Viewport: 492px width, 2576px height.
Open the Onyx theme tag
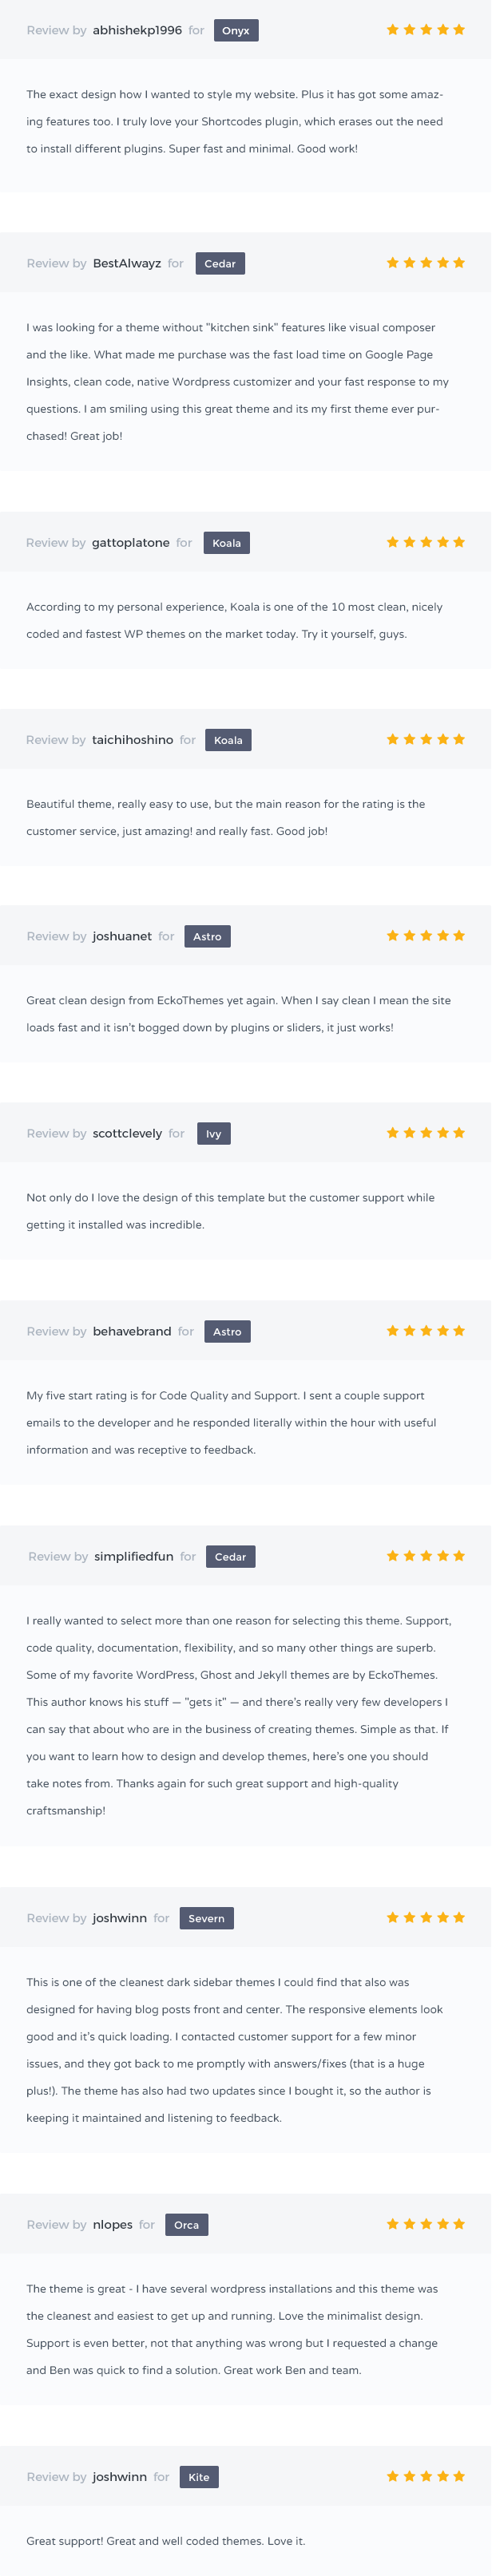pyautogui.click(x=236, y=31)
